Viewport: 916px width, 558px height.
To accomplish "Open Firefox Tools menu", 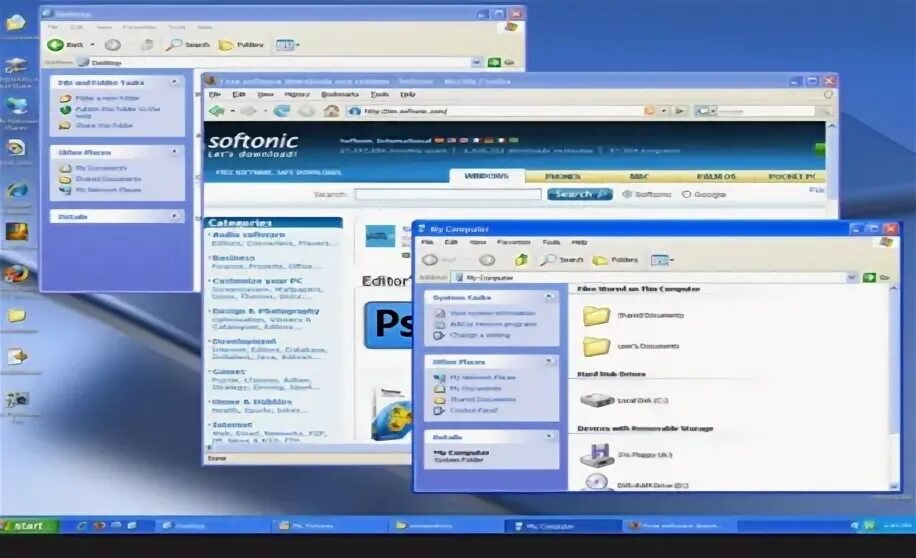I will tap(379, 94).
